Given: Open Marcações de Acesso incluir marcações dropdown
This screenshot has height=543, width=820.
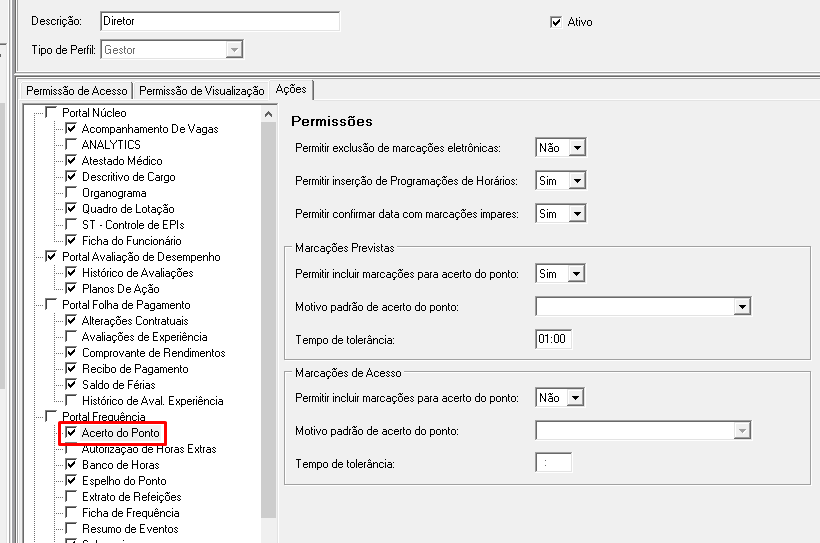Looking at the screenshot, I should tap(577, 398).
